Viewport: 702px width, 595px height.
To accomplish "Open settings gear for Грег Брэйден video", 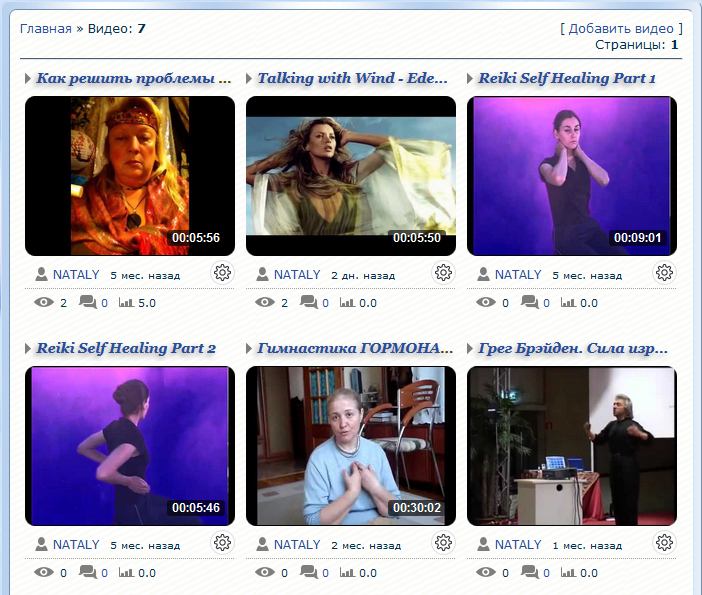I will [664, 543].
